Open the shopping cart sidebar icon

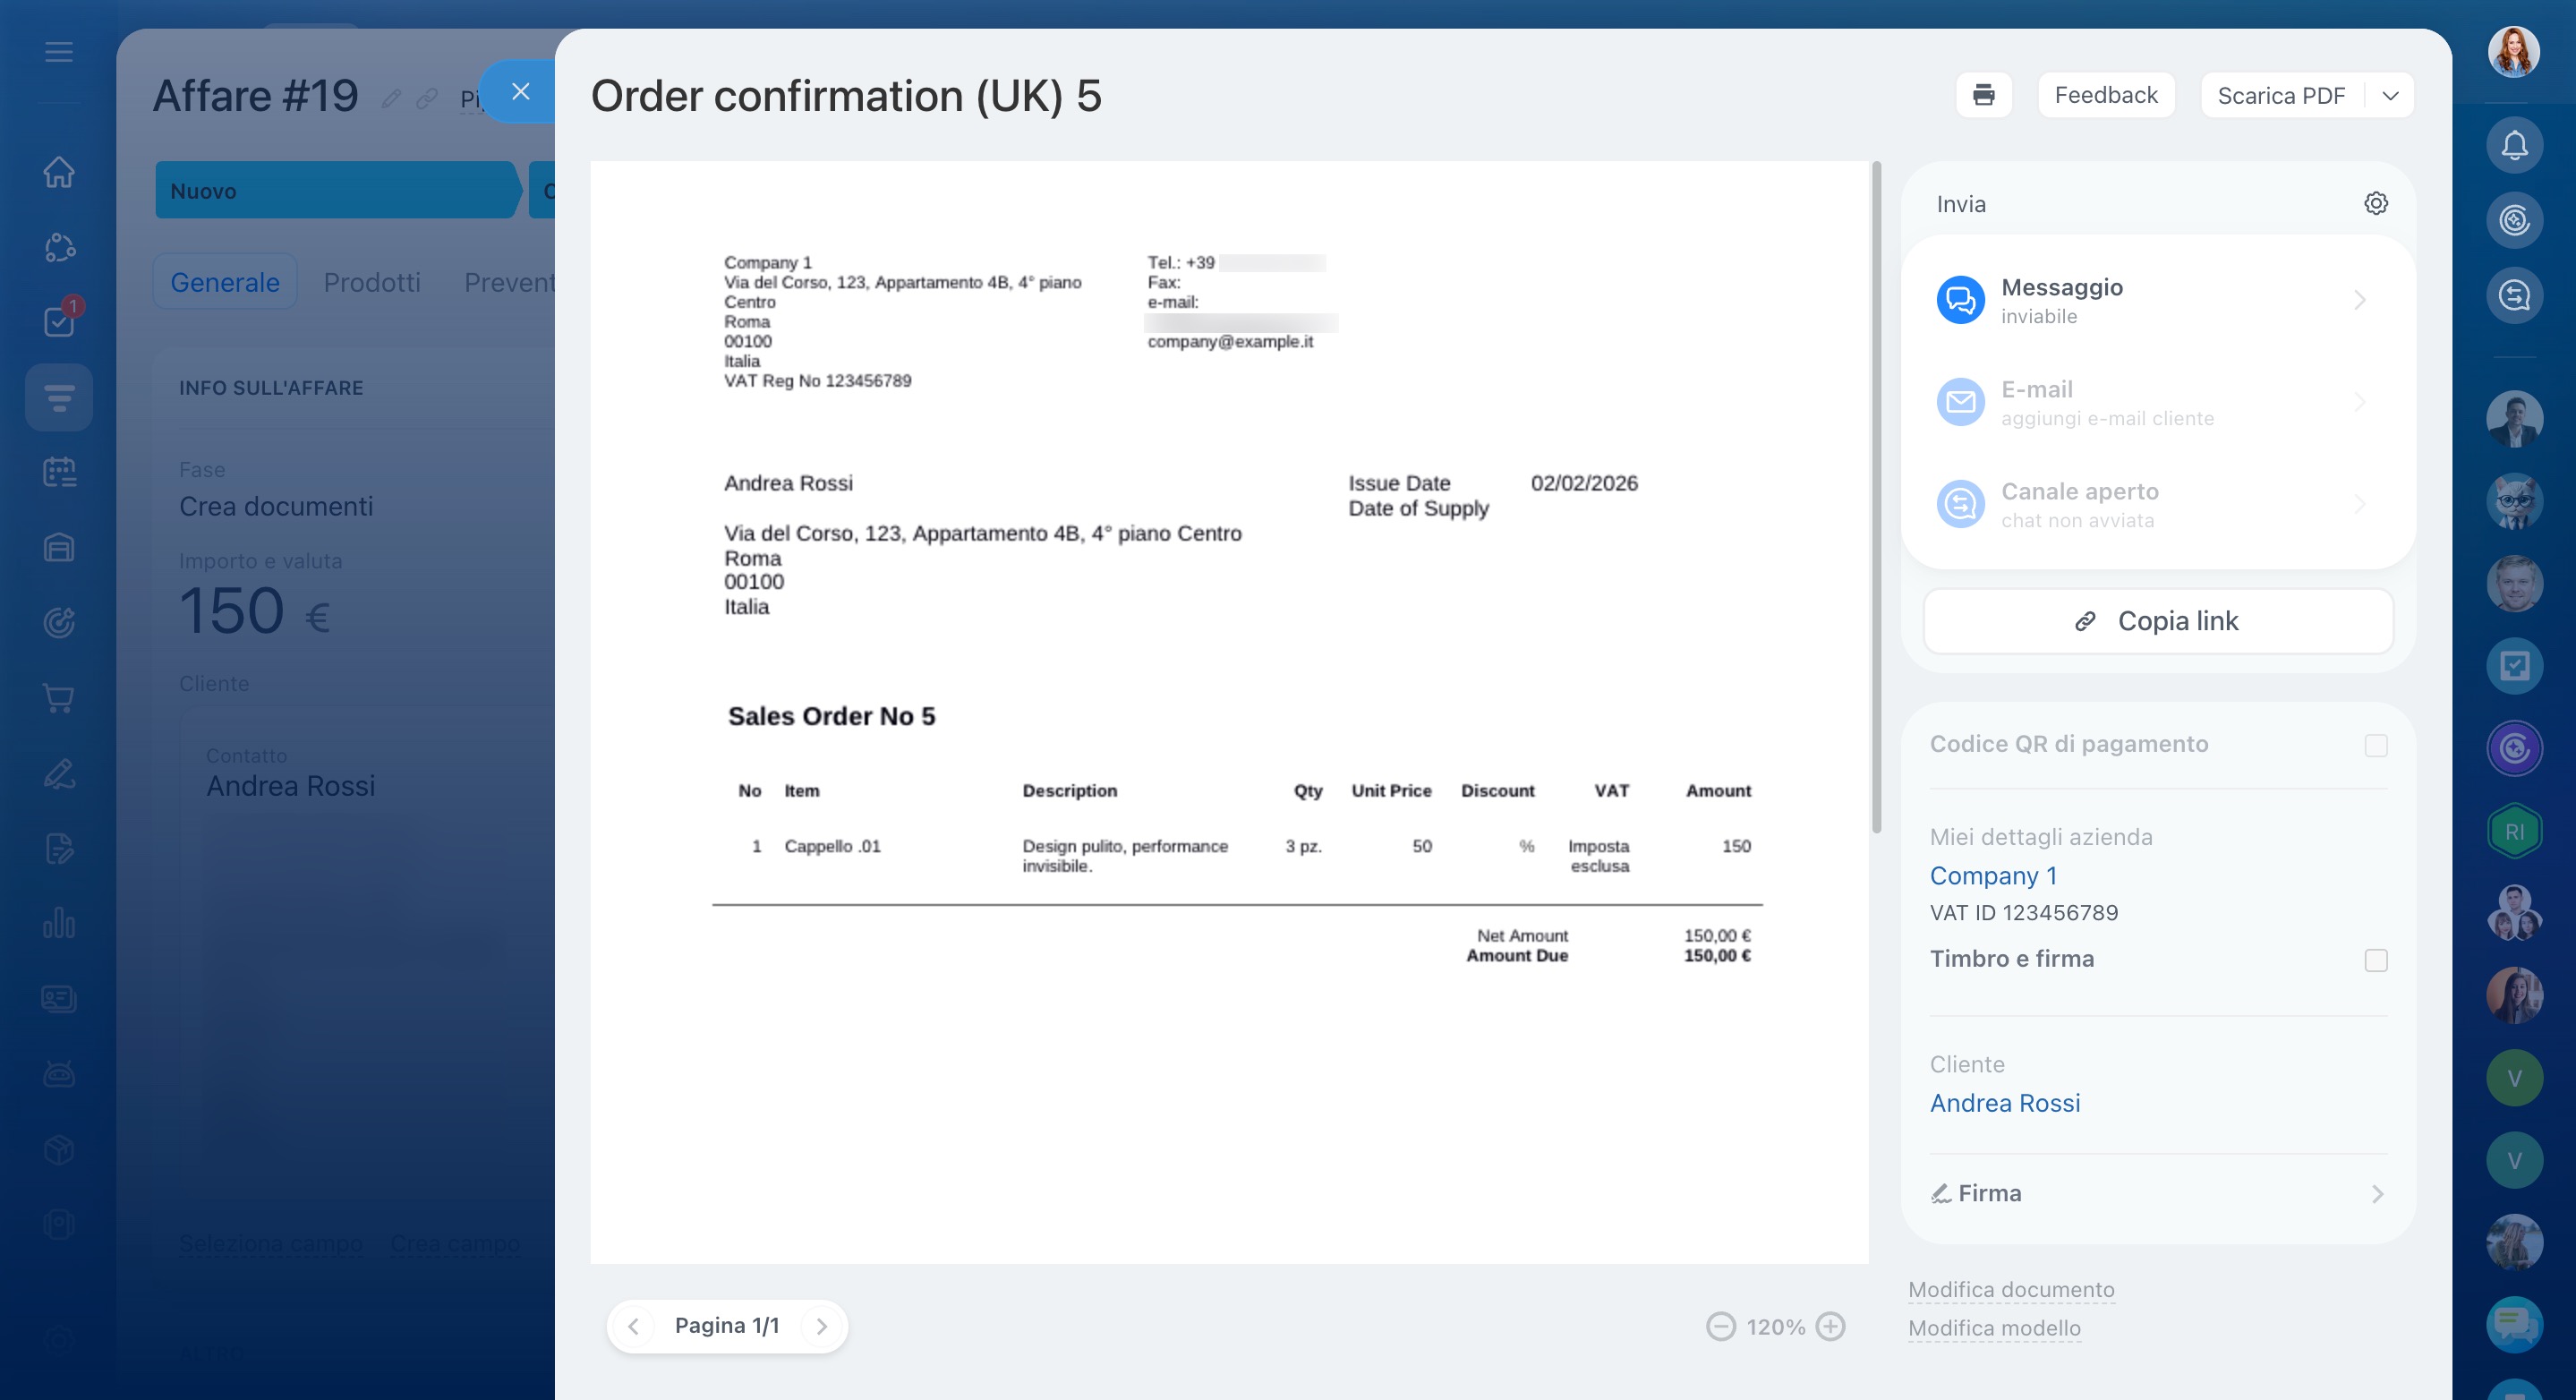(x=59, y=698)
